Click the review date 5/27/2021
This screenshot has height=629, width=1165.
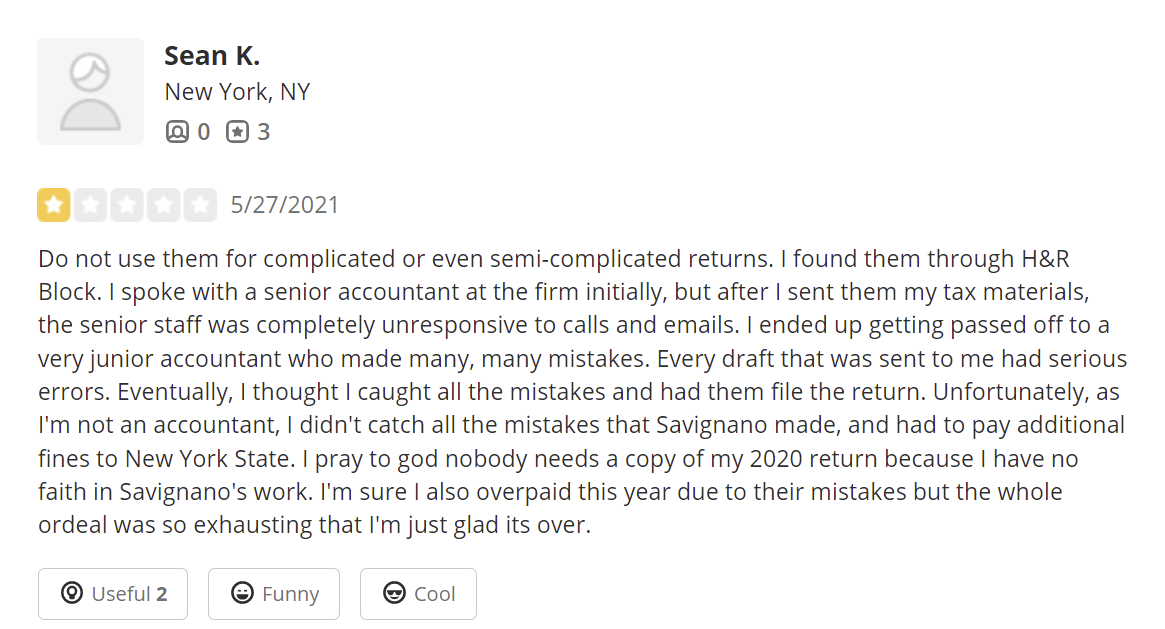285,205
